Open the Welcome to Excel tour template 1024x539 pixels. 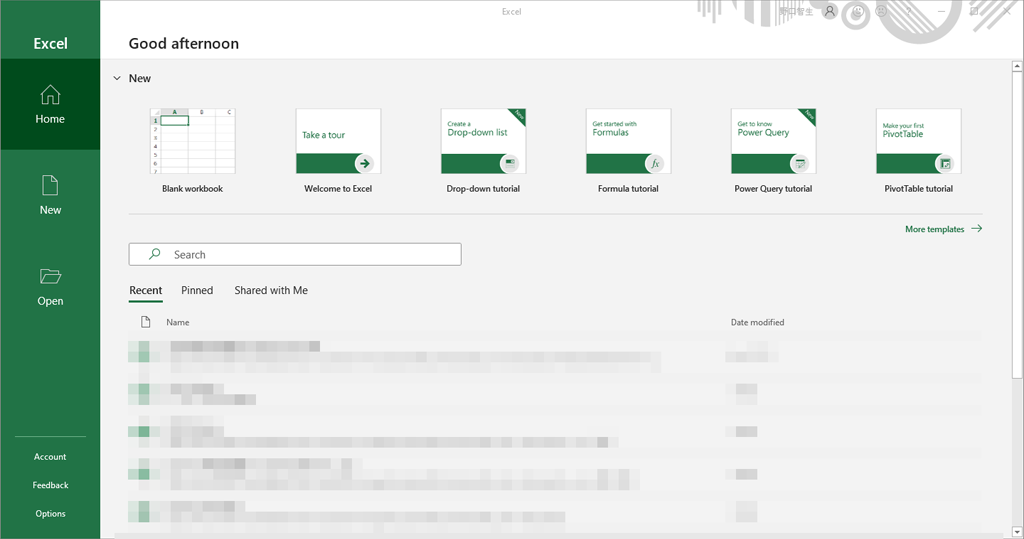tap(338, 151)
